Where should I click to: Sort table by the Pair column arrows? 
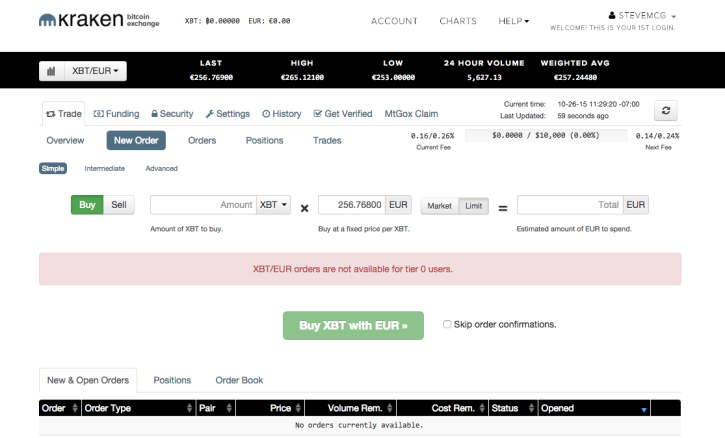[x=229, y=408]
